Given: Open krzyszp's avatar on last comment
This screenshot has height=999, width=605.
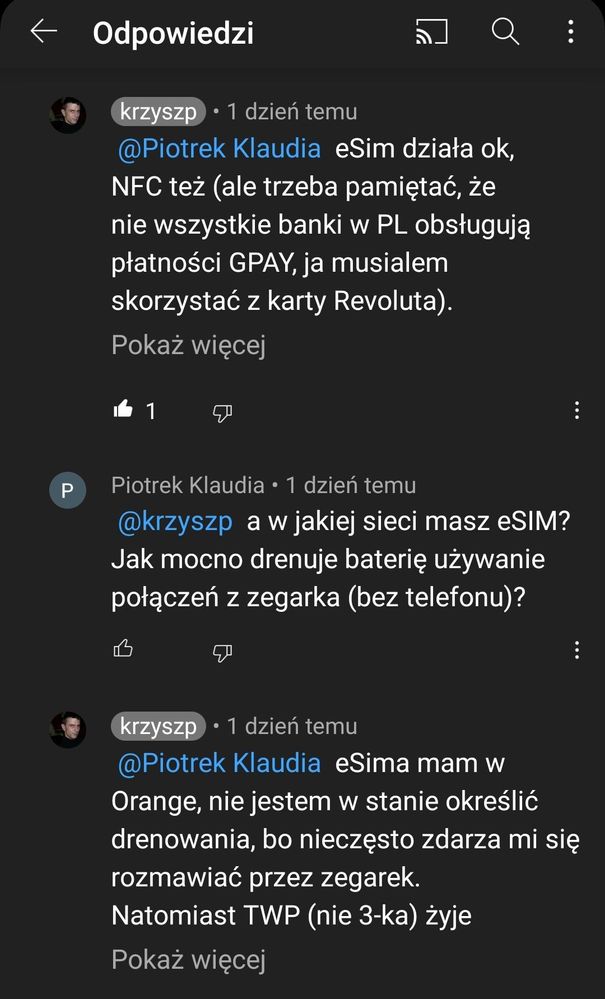Looking at the screenshot, I should pos(68,729).
